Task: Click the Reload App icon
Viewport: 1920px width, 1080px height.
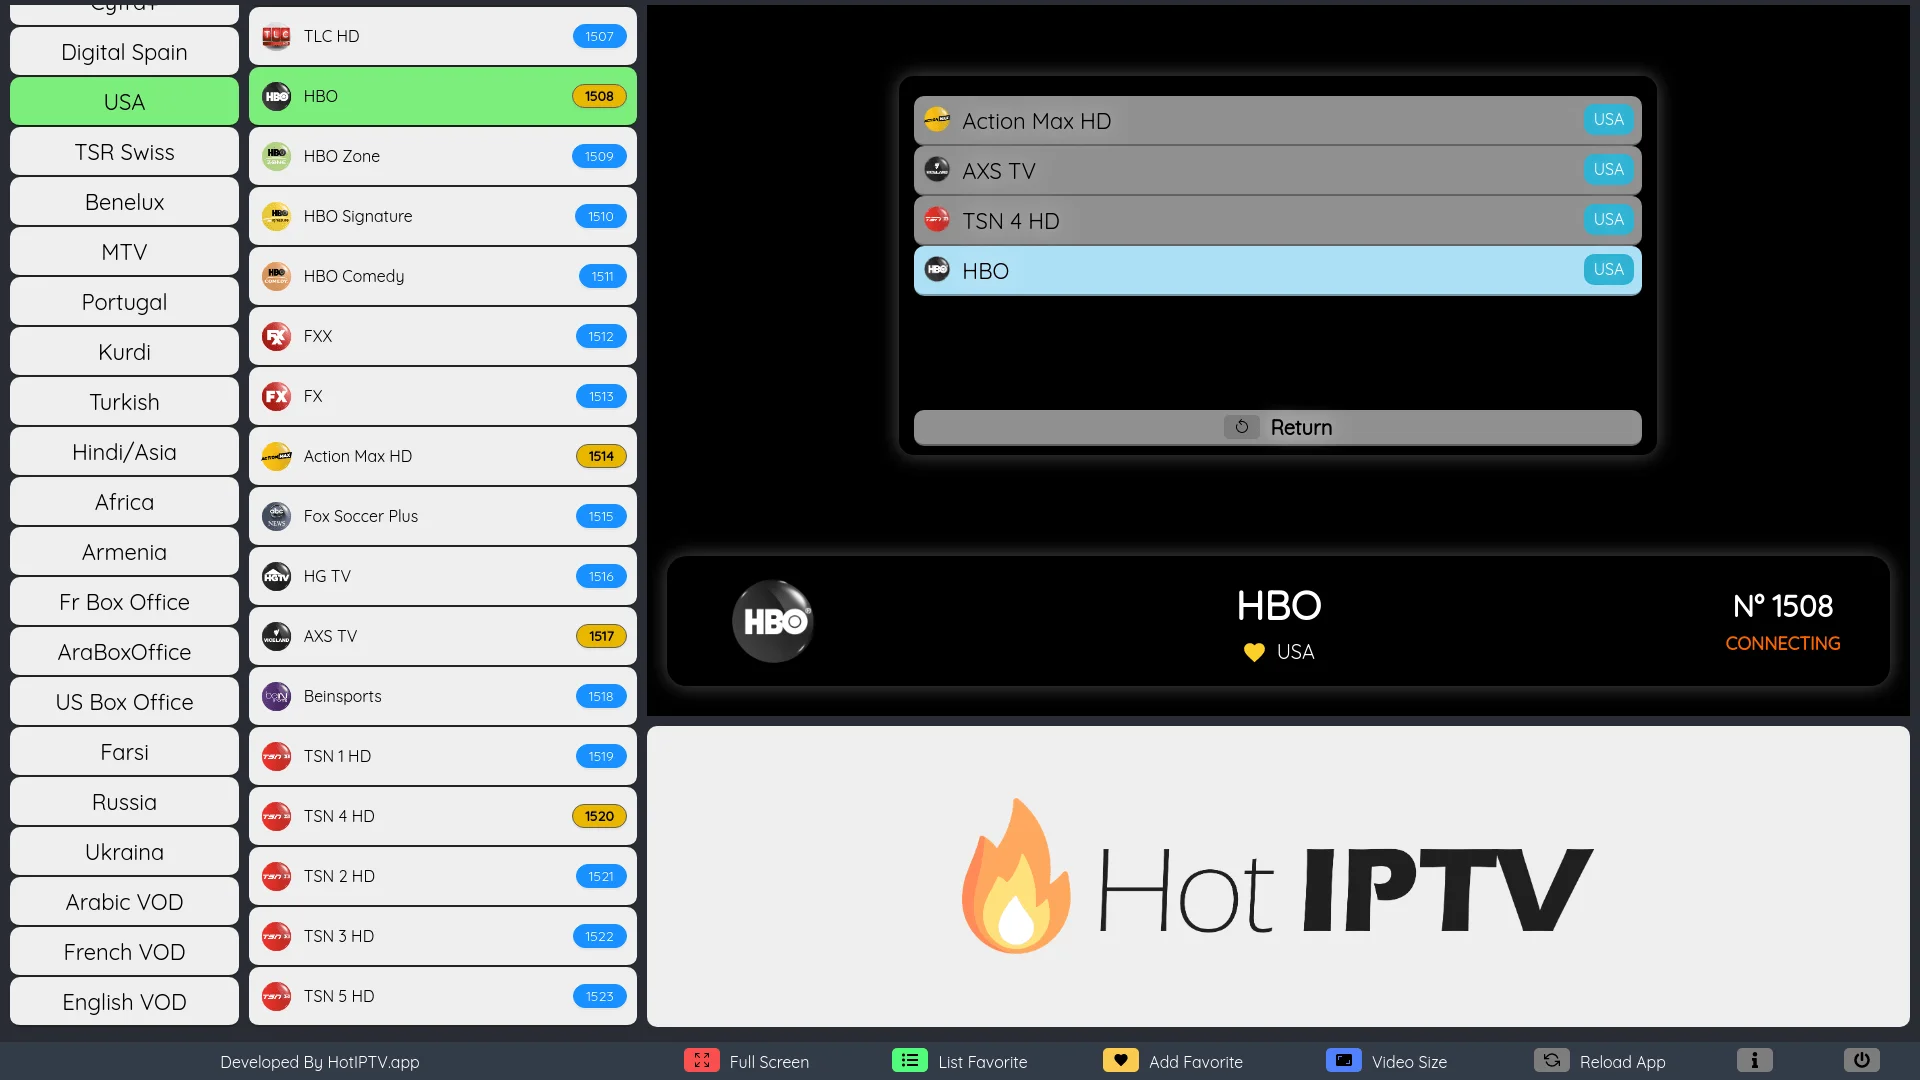Action: [1551, 1060]
